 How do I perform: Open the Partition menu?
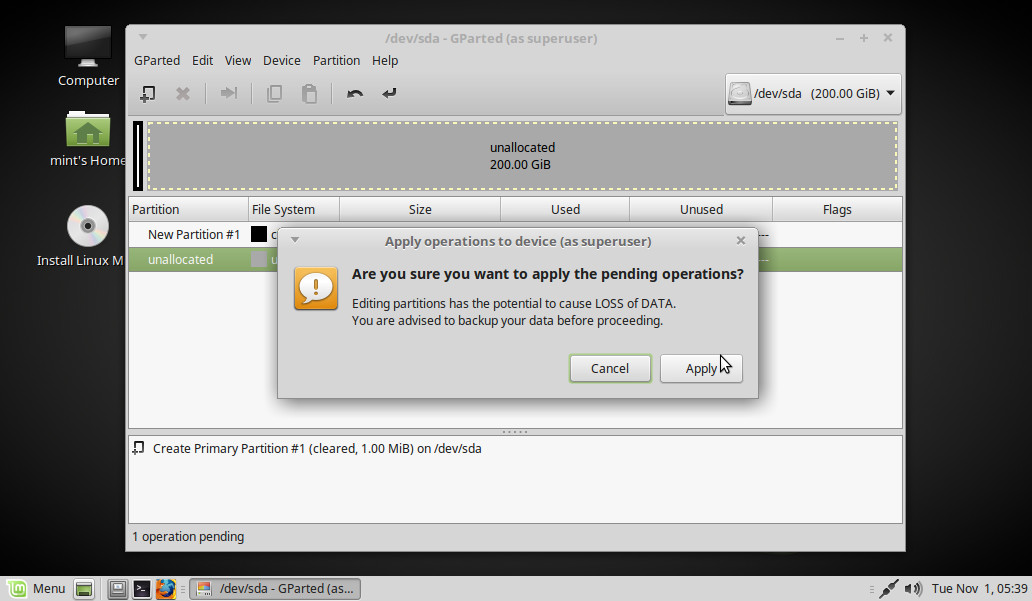click(336, 60)
